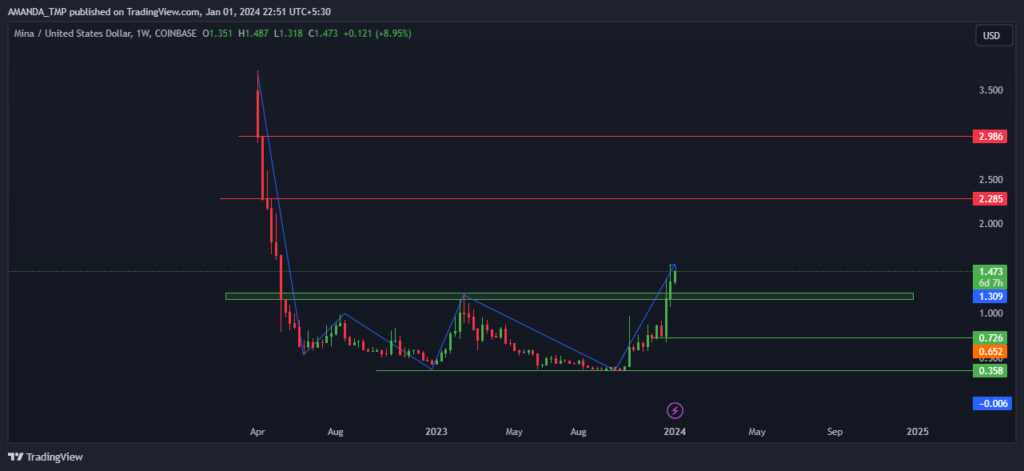Click the current price label 1.473
This screenshot has height=471, width=1024.
point(989,271)
